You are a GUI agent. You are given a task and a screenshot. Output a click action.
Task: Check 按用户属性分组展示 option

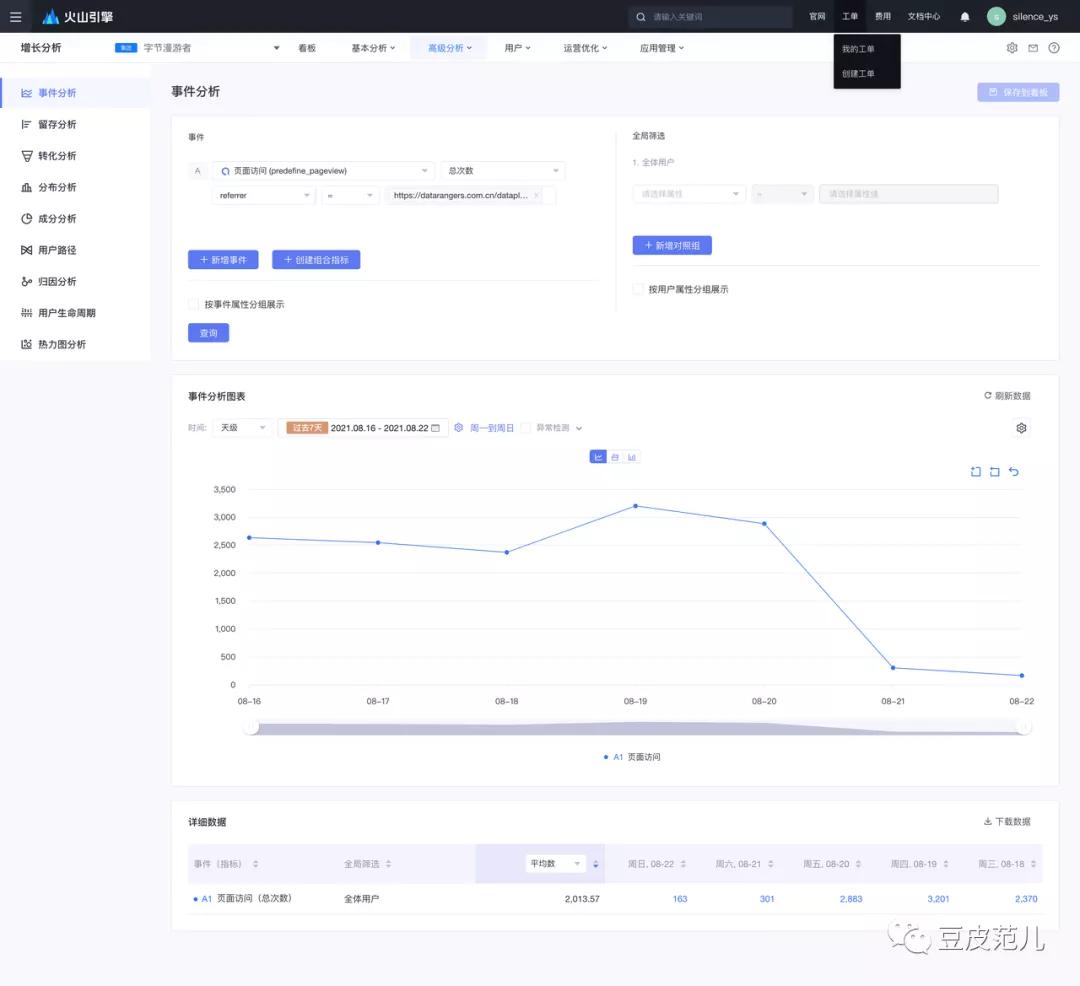coord(638,289)
